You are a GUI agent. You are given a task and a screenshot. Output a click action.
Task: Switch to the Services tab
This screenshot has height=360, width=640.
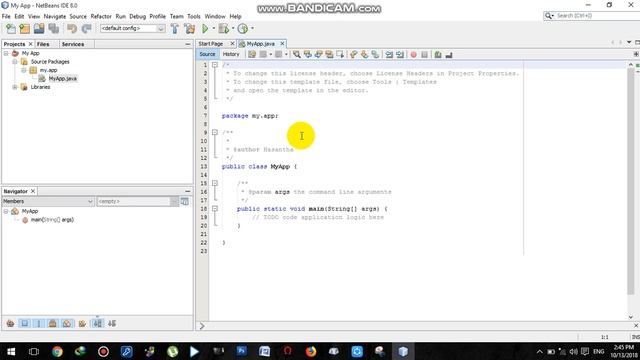click(73, 44)
